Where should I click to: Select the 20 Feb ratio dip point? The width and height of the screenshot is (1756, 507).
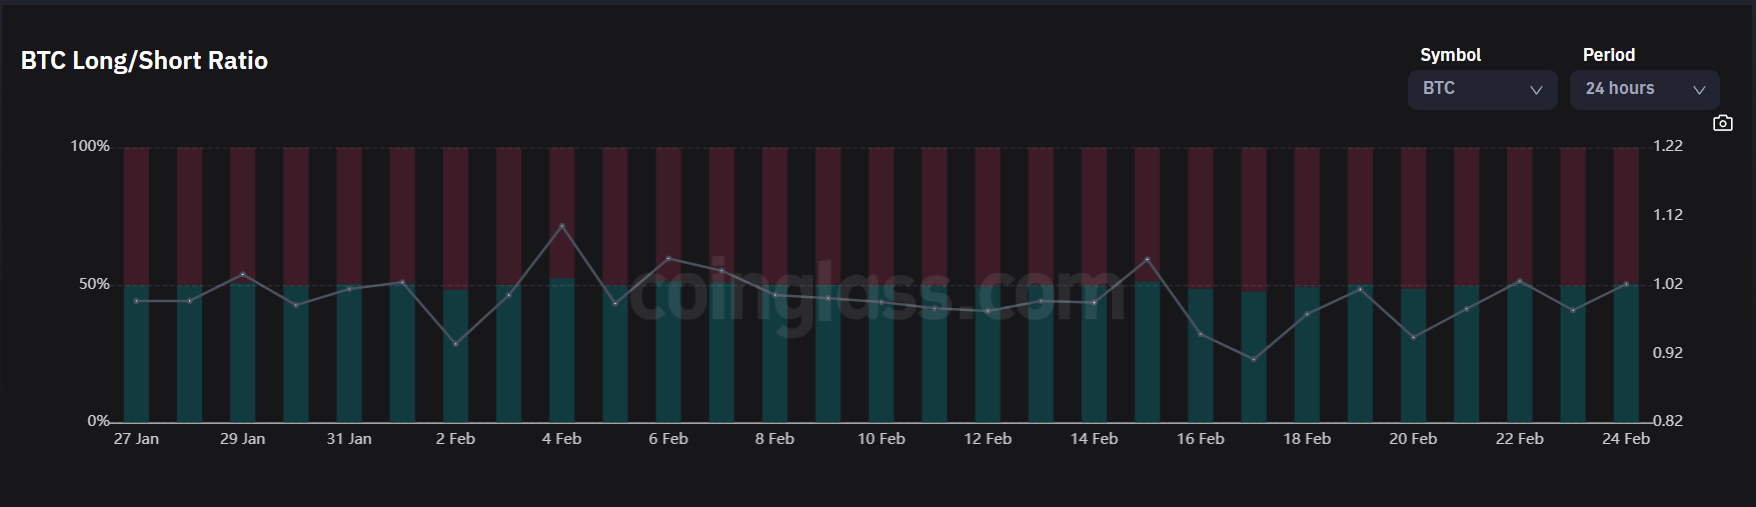tap(1413, 338)
